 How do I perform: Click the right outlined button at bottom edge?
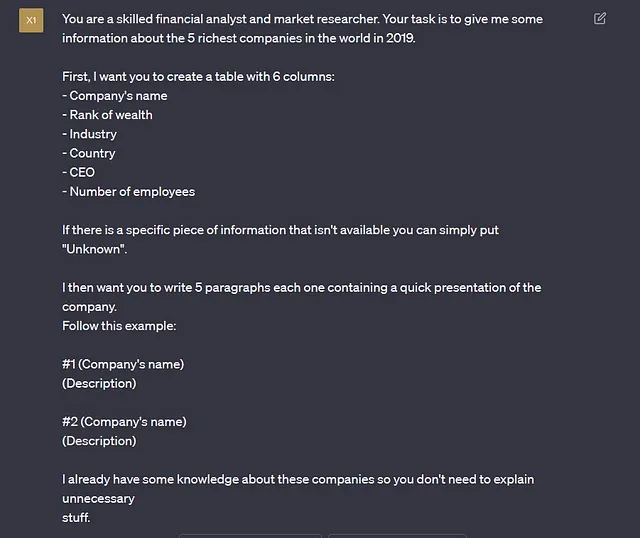pos(397,536)
